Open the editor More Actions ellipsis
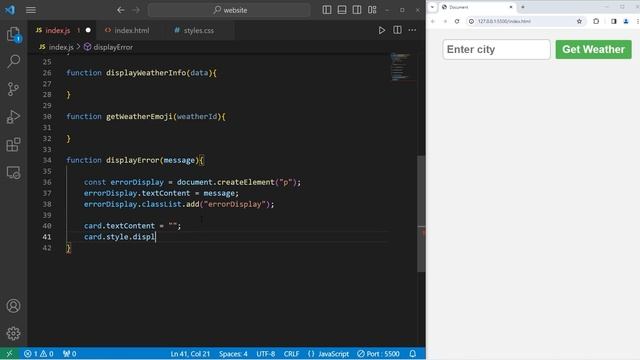Screen dimensions: 640x360 click(x=412, y=30)
